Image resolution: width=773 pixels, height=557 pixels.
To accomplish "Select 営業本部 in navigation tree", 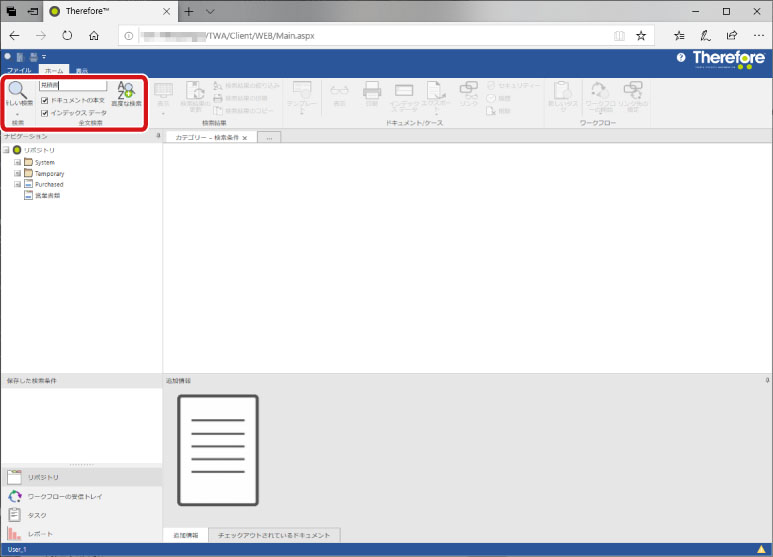I will point(47,196).
